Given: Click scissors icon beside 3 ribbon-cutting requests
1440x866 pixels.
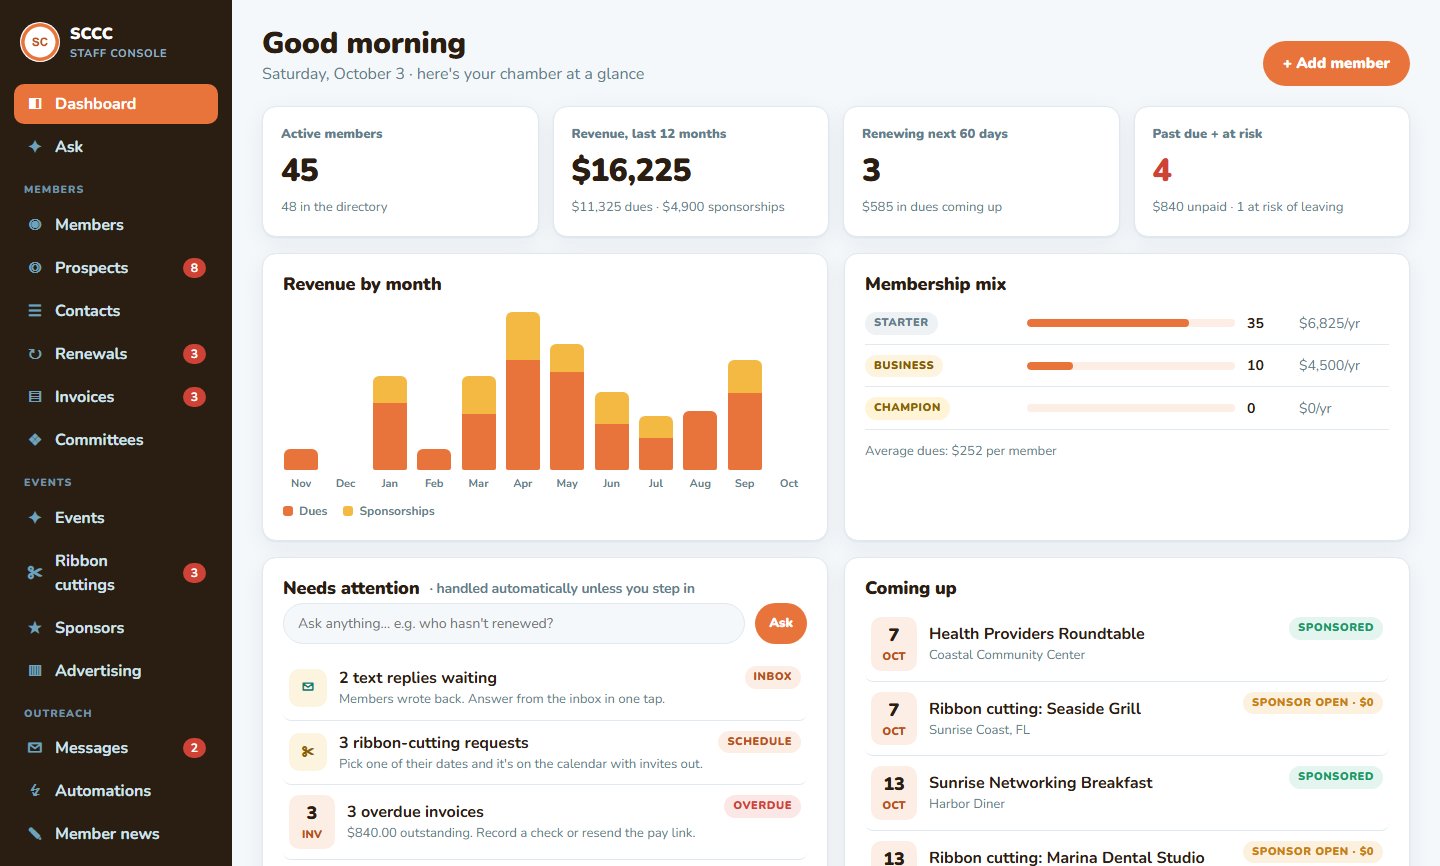Looking at the screenshot, I should click(308, 752).
